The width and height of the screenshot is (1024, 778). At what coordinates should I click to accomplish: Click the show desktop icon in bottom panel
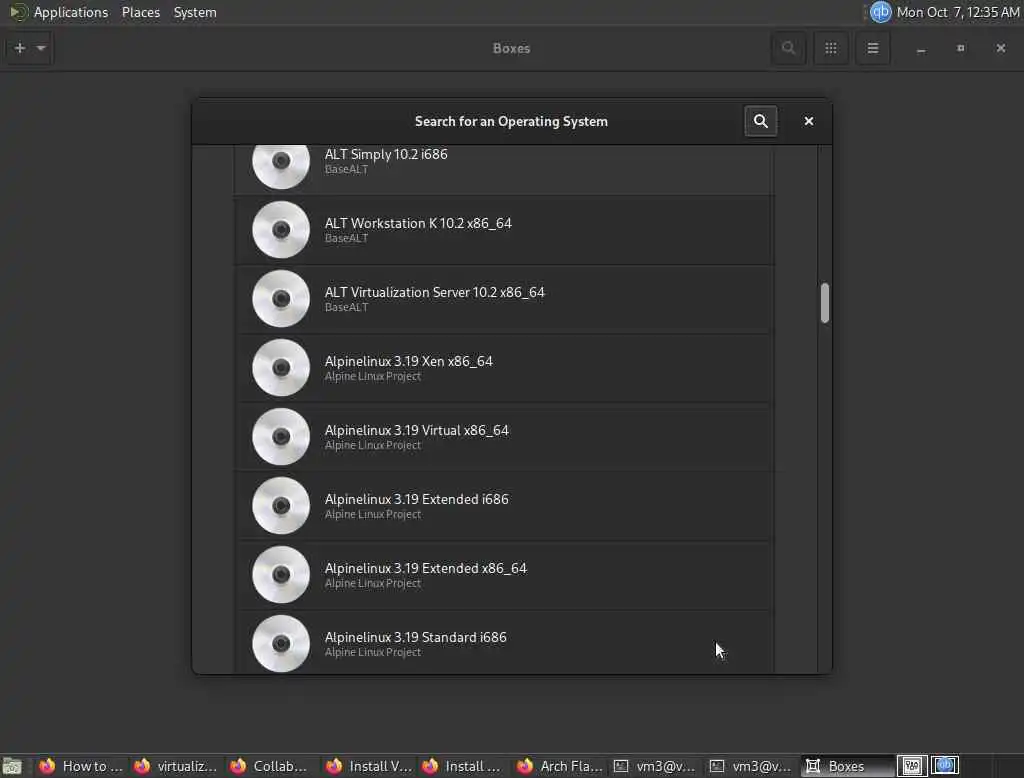point(12,766)
